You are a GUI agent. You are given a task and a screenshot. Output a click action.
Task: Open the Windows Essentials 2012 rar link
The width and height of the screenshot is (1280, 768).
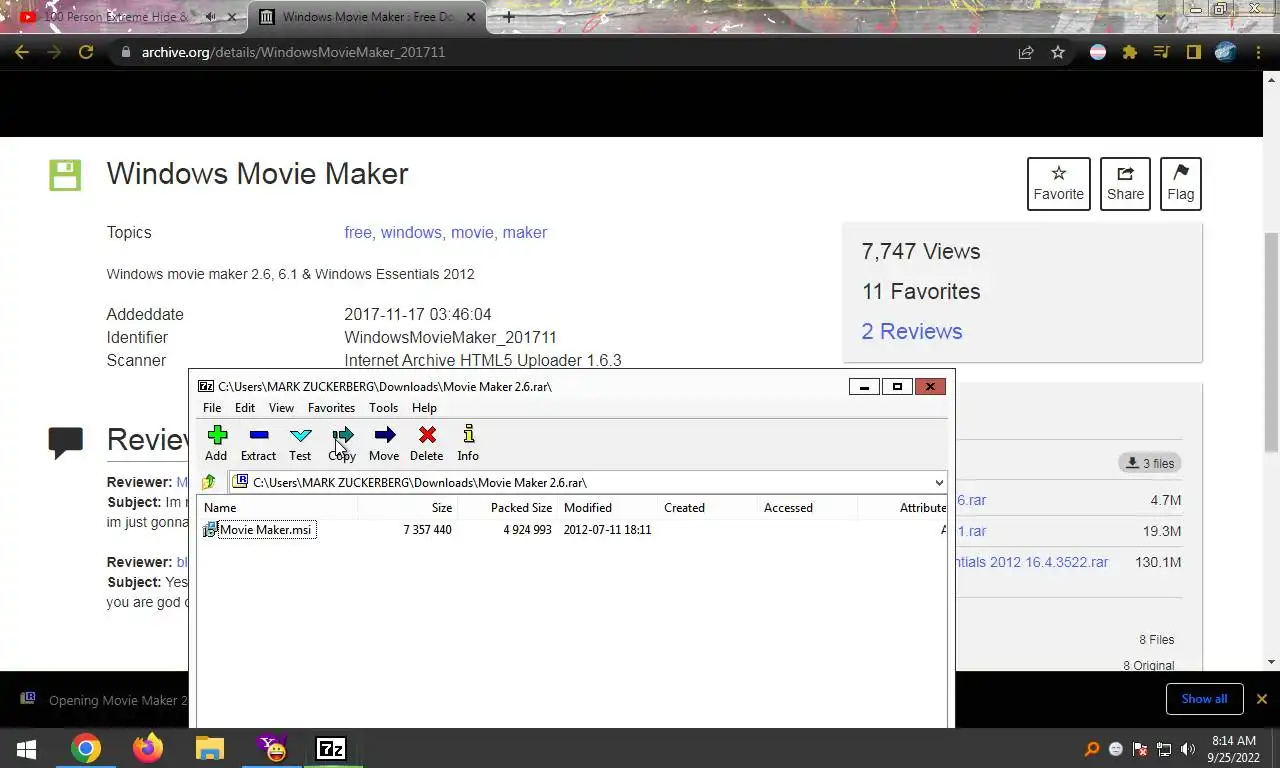1032,562
